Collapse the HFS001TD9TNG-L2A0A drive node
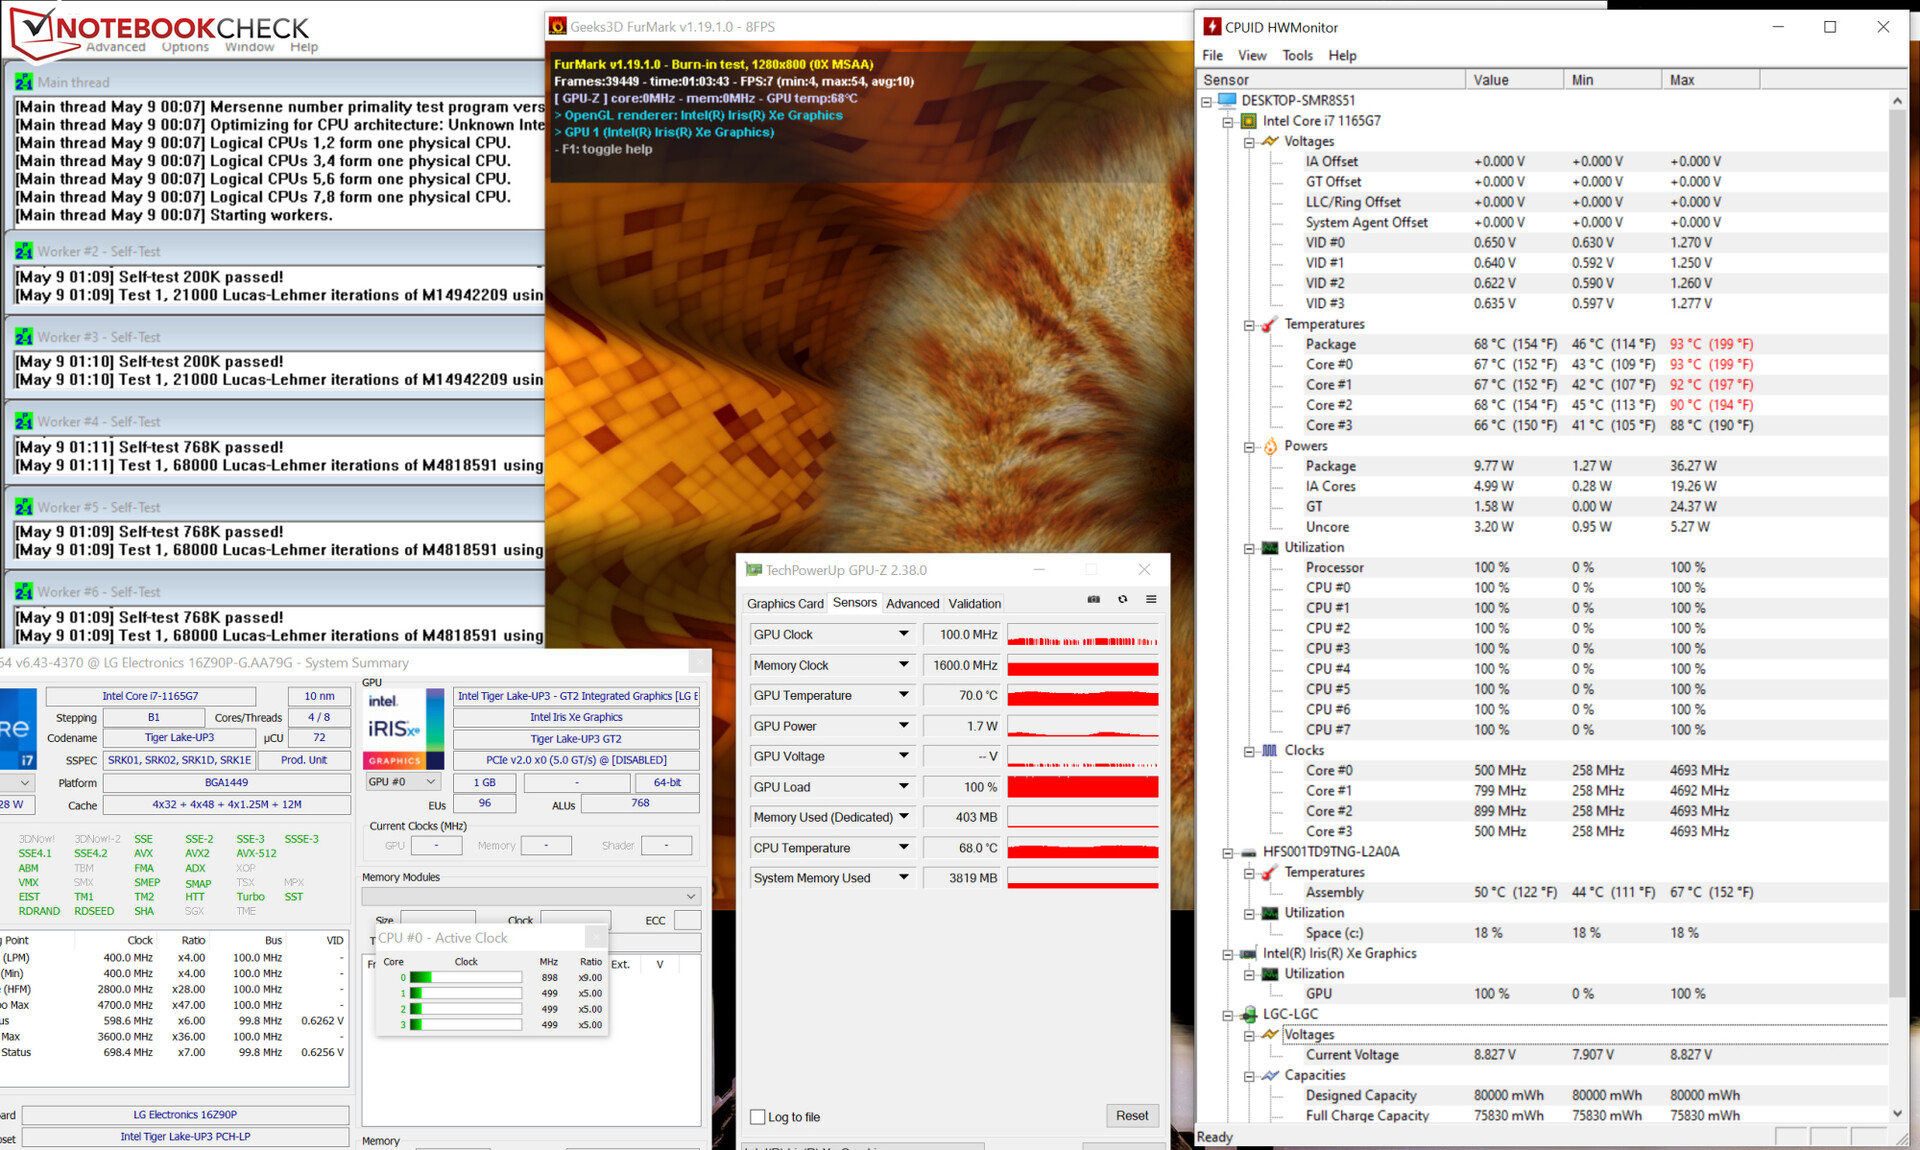Screen dimensions: 1920x1150 pos(1228,853)
